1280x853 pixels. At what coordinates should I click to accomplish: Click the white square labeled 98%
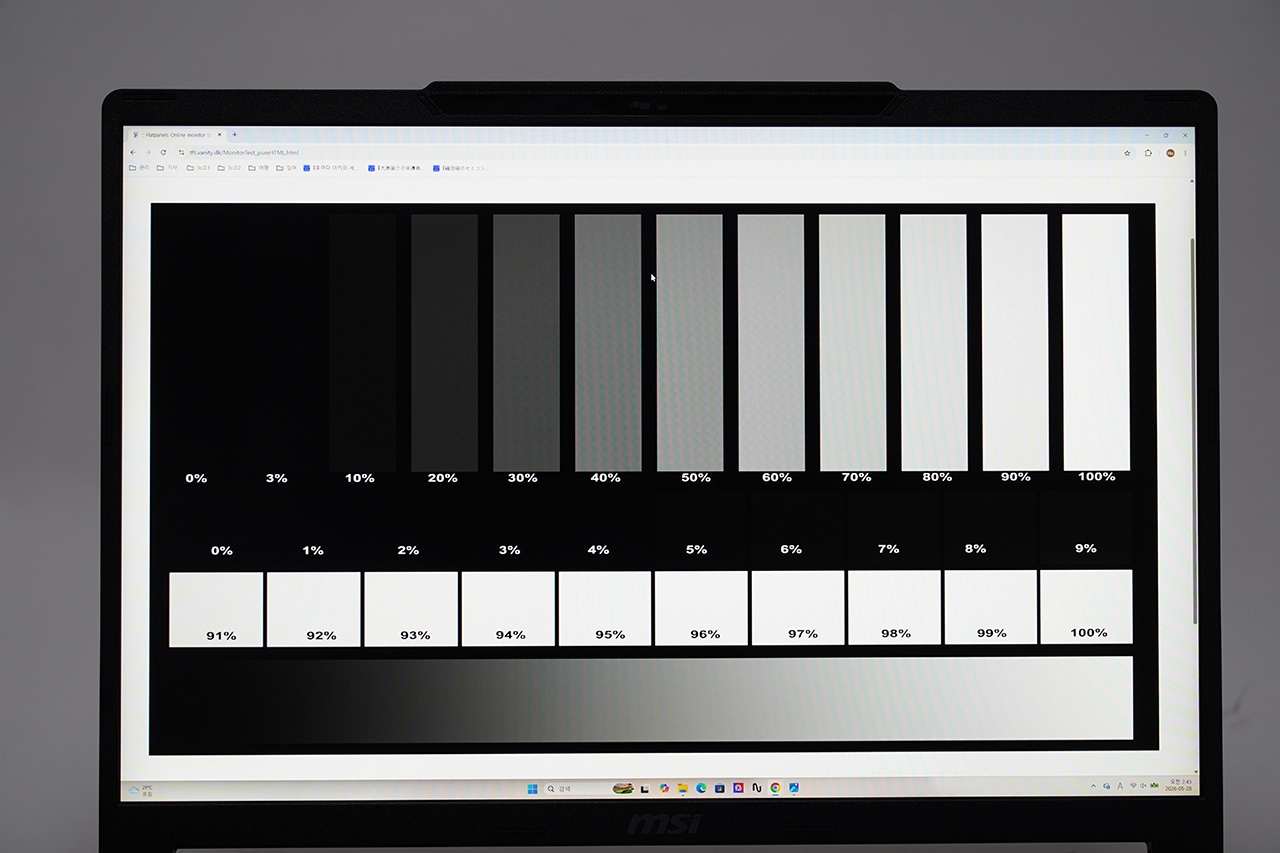click(x=894, y=607)
